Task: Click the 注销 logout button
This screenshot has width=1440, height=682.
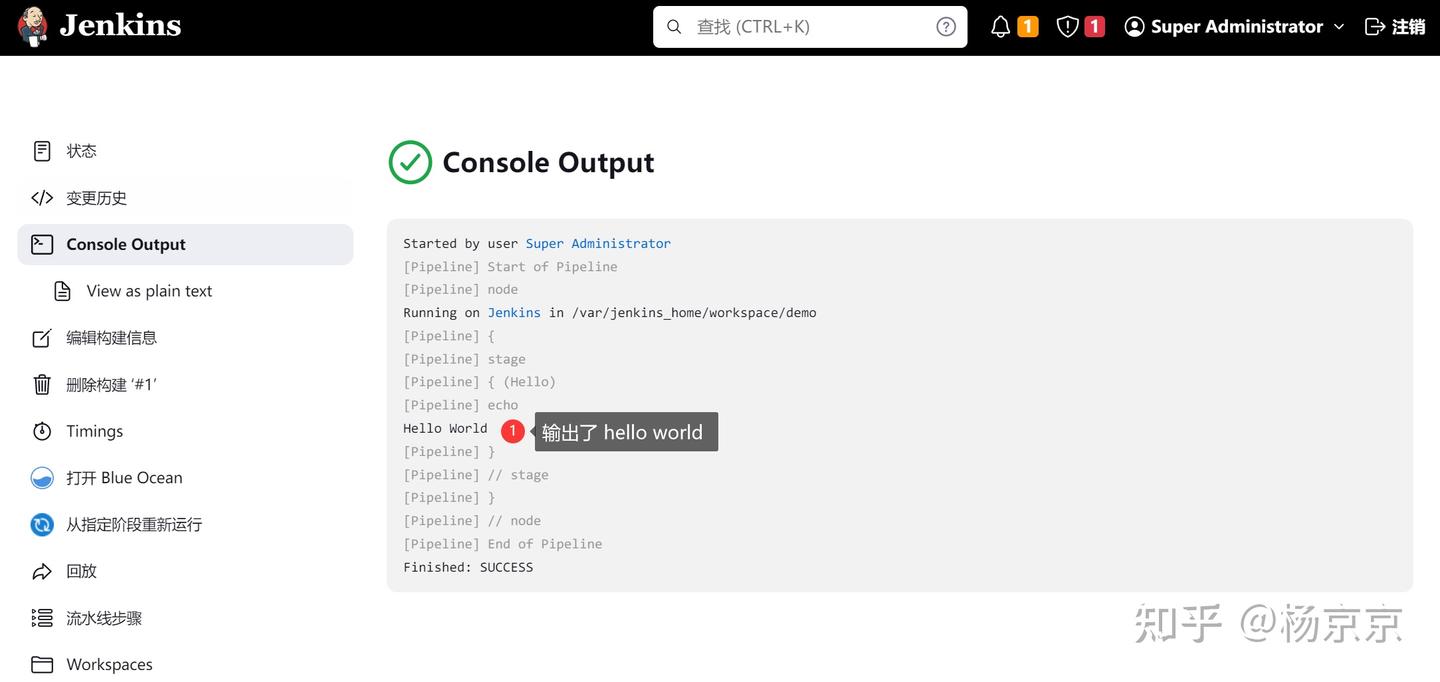Action: pos(1395,27)
